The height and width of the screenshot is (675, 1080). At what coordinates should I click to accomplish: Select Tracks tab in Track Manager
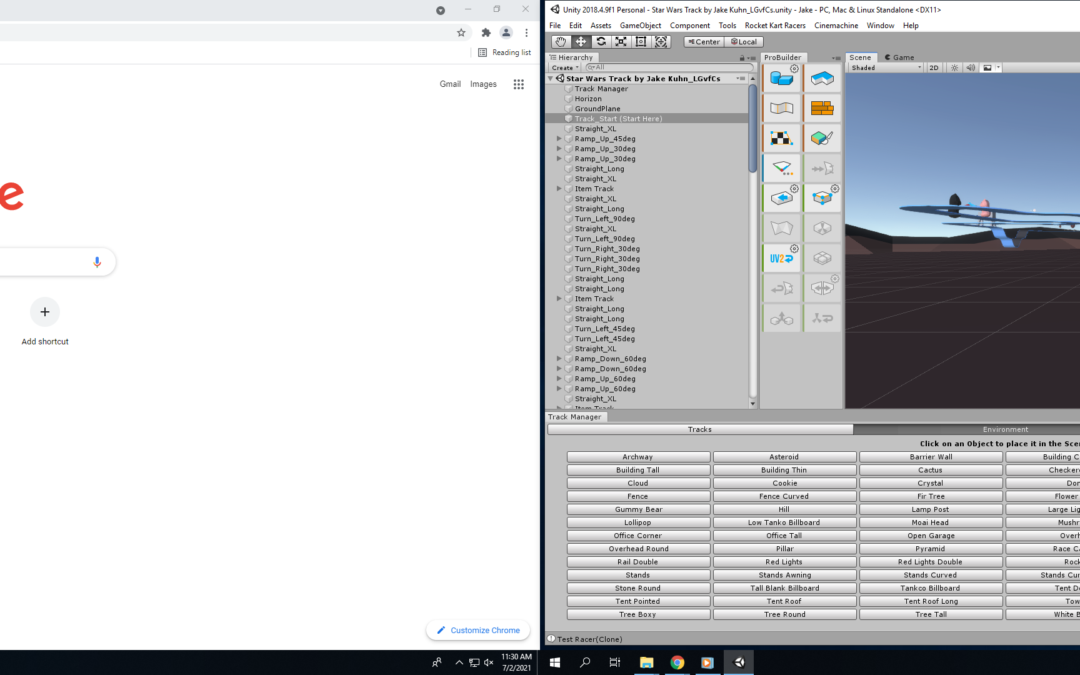(x=700, y=429)
